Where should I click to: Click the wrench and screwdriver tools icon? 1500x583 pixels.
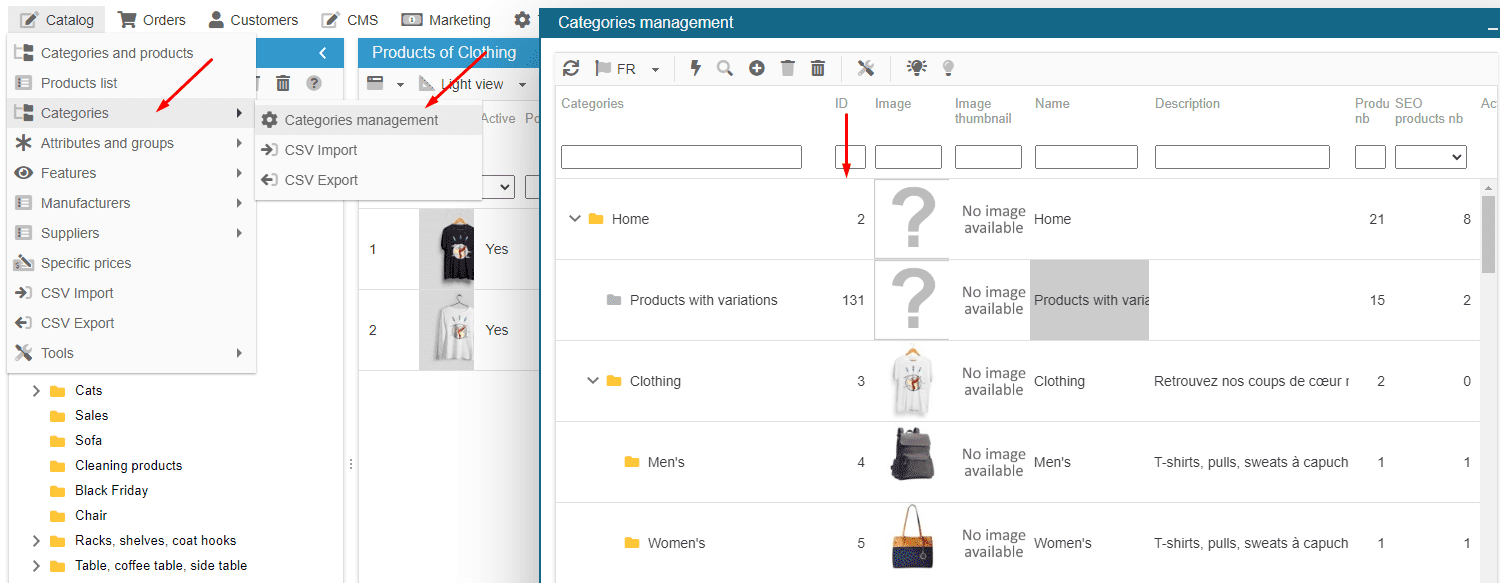(866, 68)
